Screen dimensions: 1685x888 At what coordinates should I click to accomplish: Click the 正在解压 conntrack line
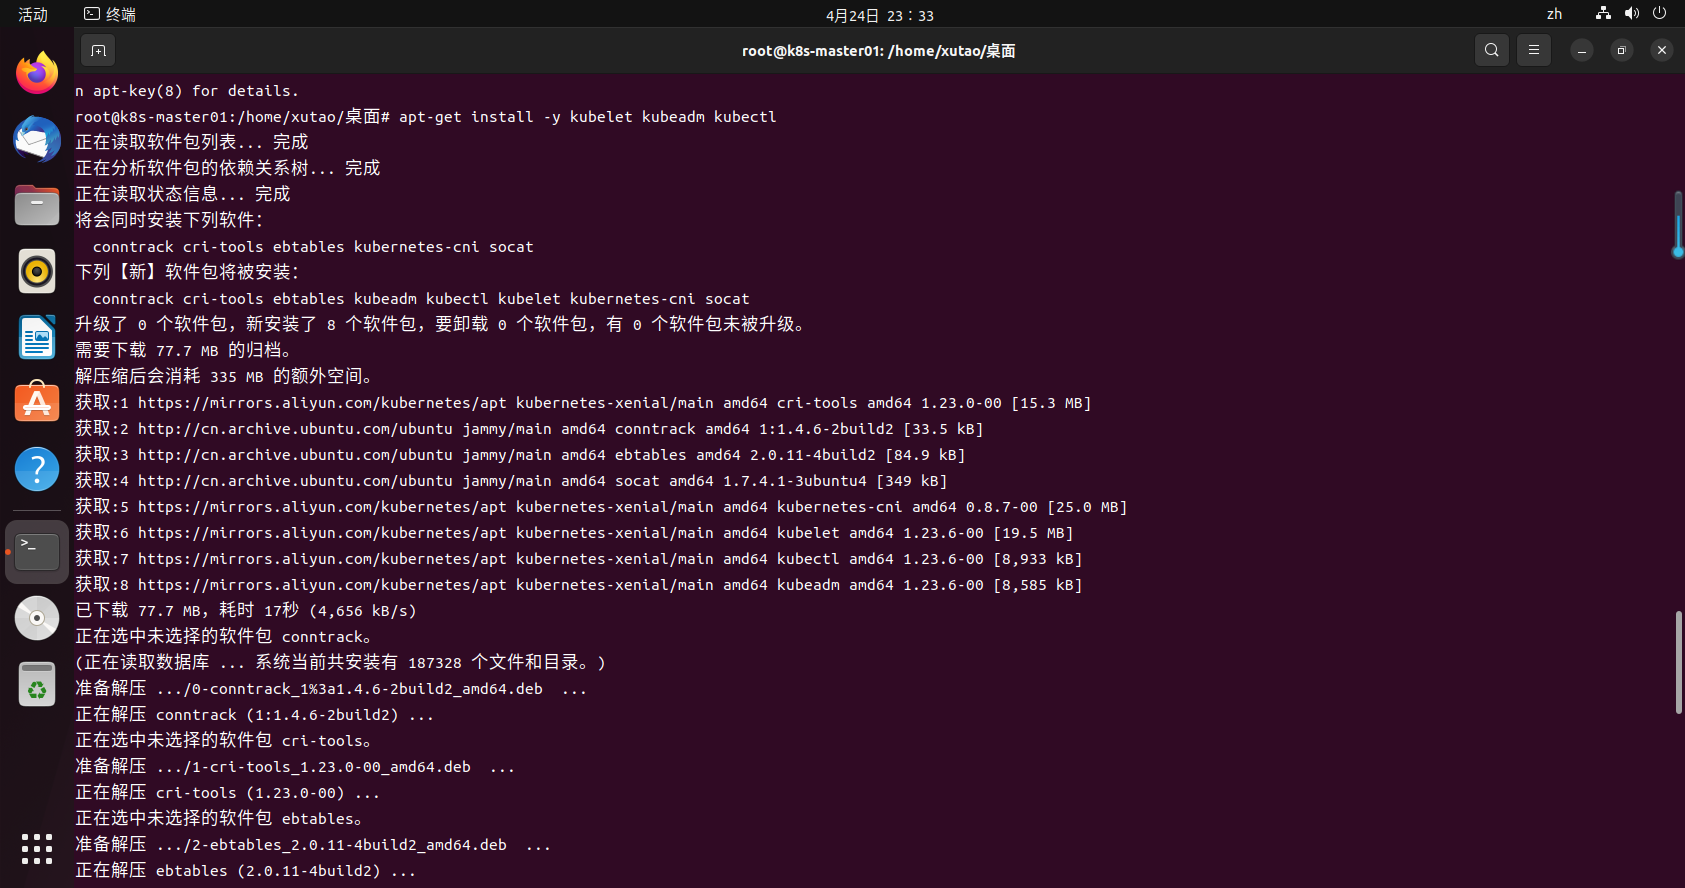click(255, 715)
